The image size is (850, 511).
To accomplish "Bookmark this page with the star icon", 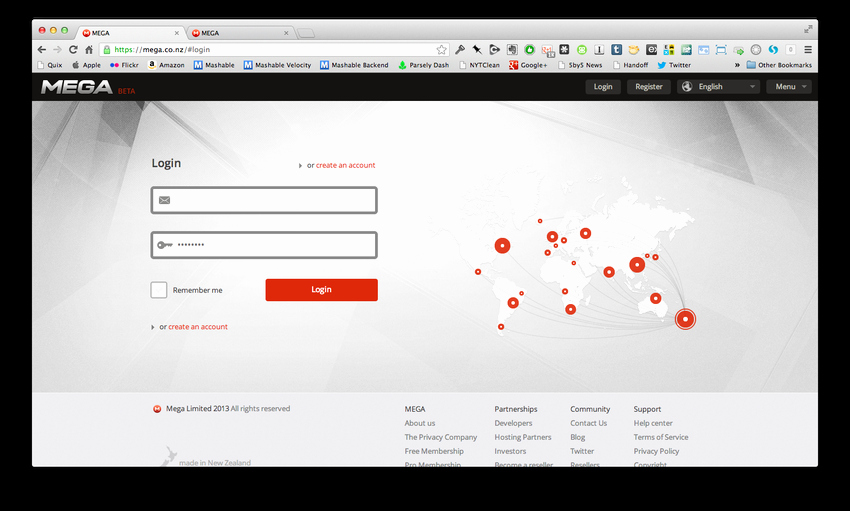I will (x=441, y=49).
